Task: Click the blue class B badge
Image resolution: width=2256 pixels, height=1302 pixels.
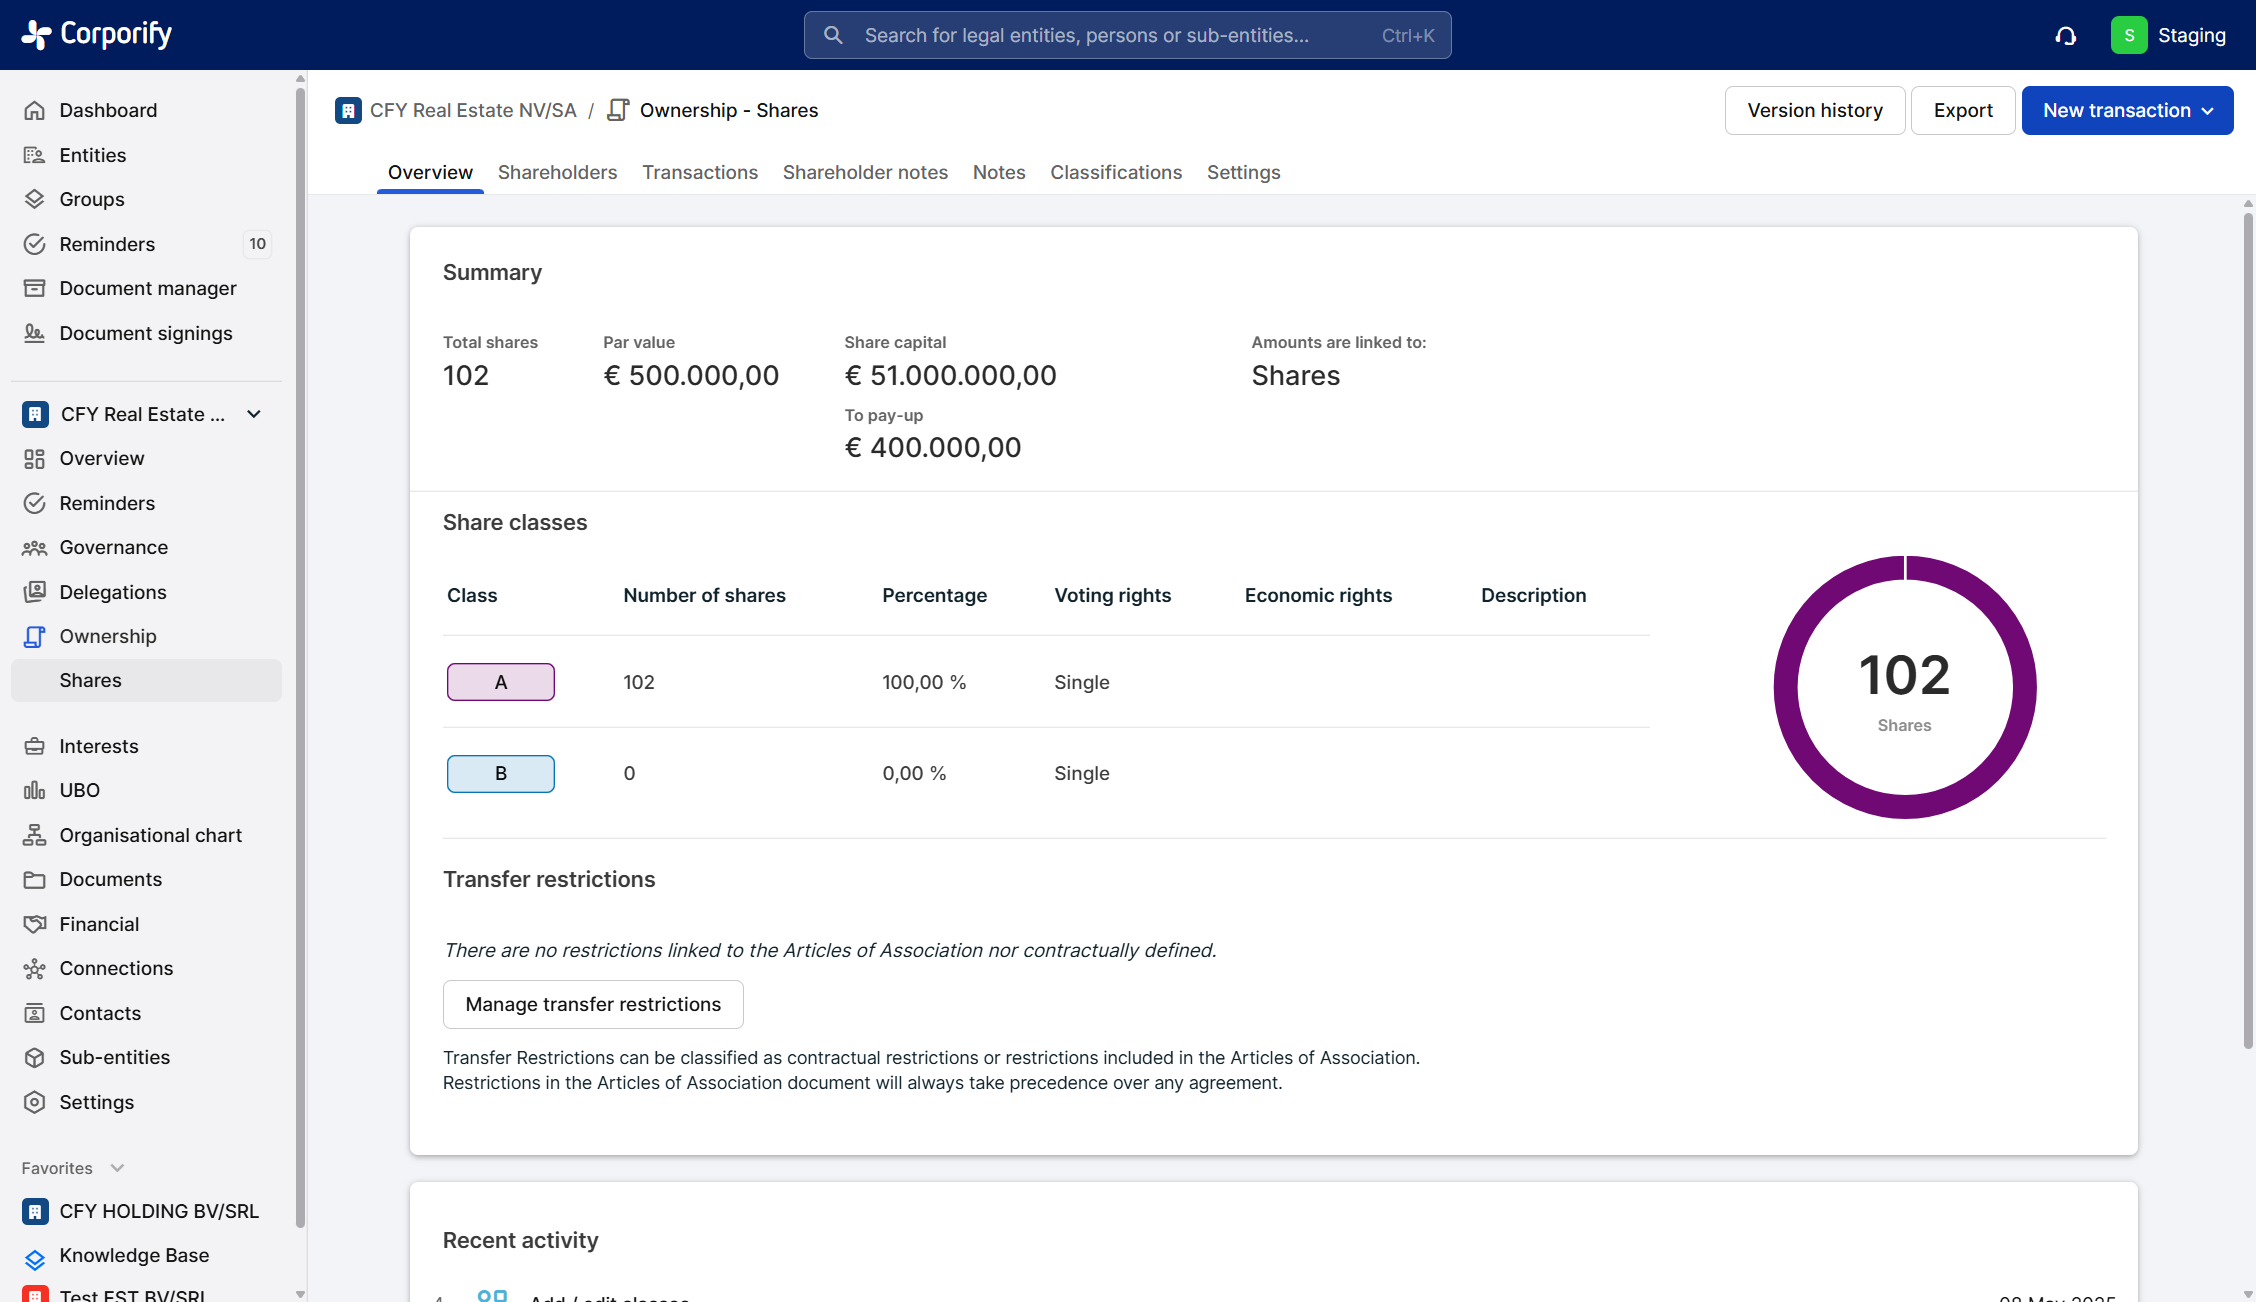Action: (500, 773)
